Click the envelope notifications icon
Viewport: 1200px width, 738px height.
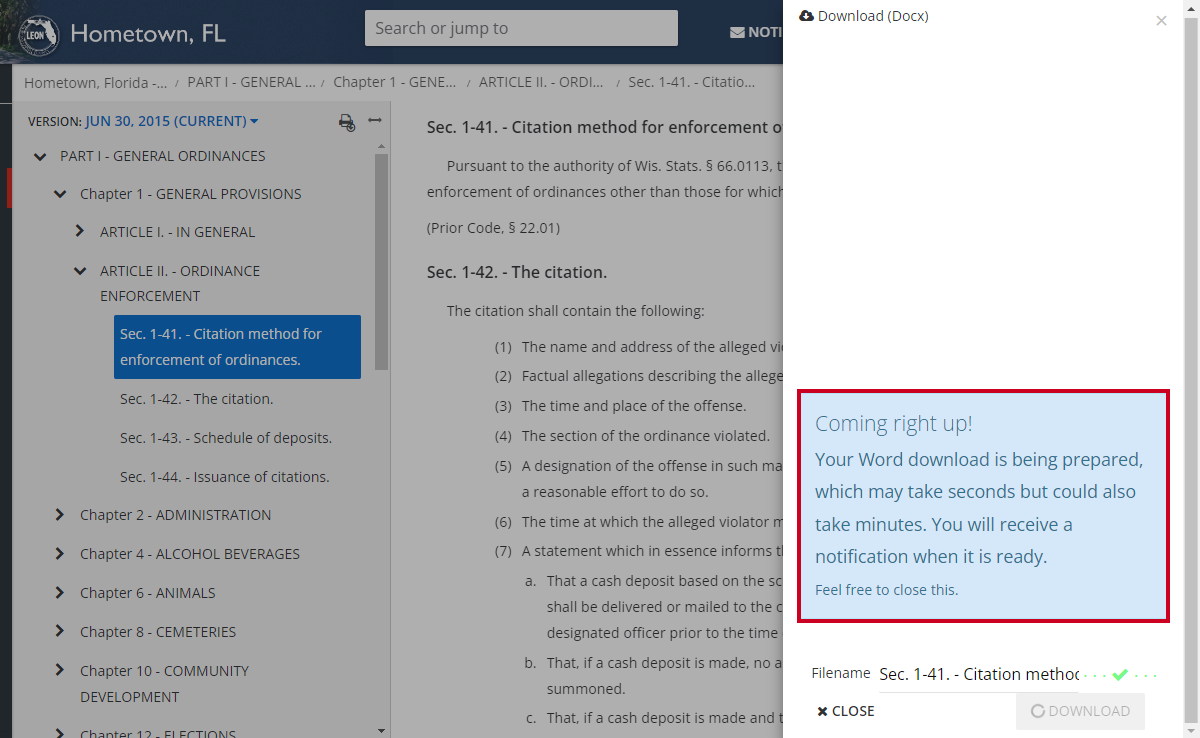737,32
